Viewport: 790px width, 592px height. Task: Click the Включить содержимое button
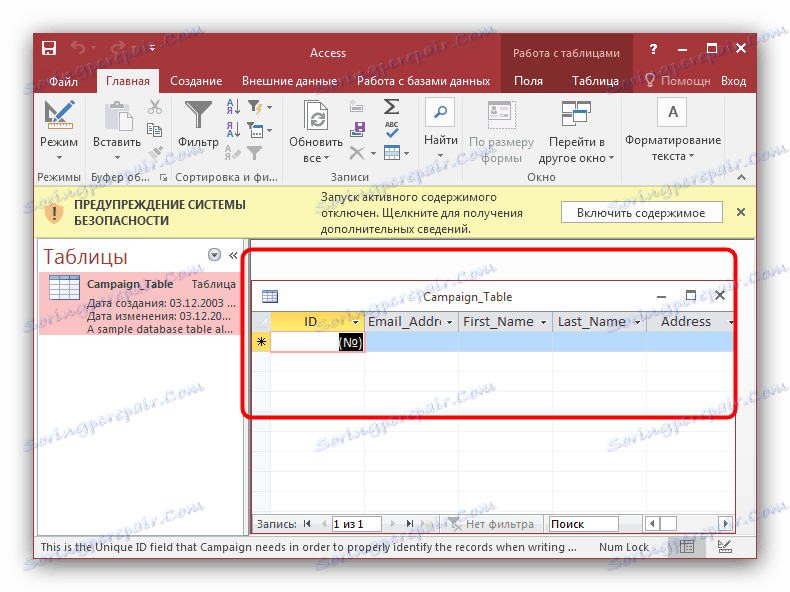pos(641,213)
